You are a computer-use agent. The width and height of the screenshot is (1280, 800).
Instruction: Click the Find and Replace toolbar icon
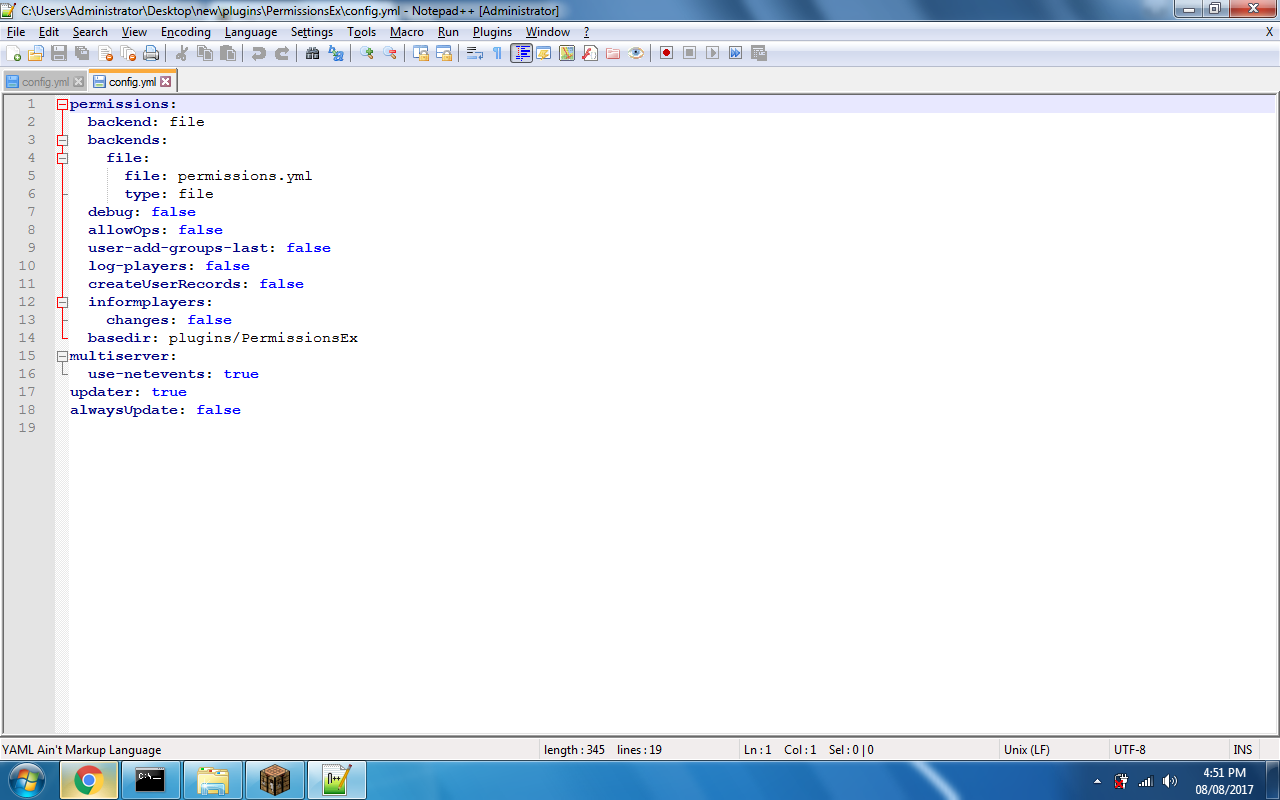tap(336, 53)
